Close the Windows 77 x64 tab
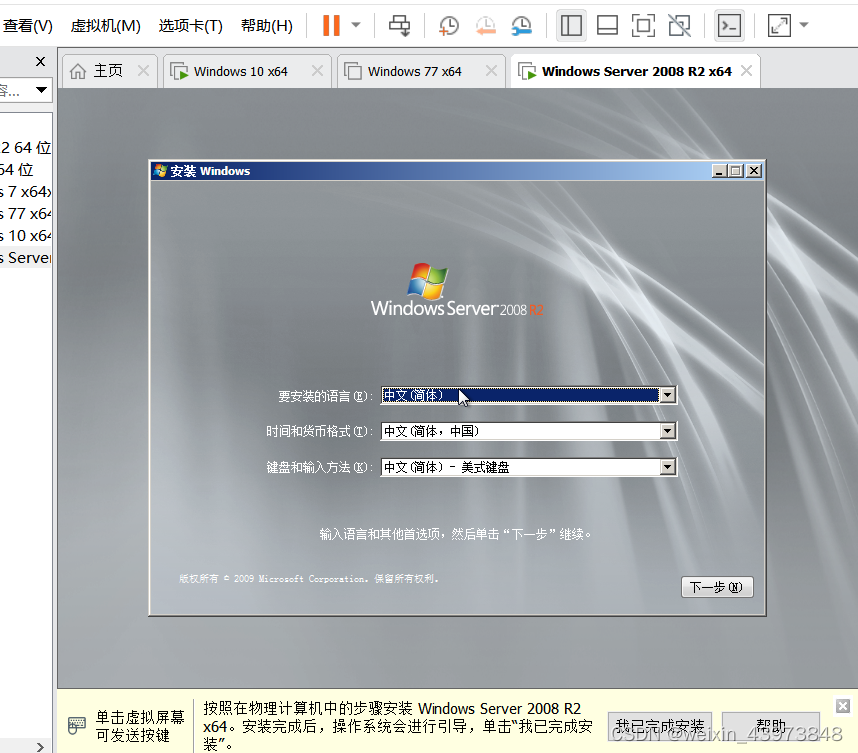Screen dimensions: 858x753 [491, 71]
